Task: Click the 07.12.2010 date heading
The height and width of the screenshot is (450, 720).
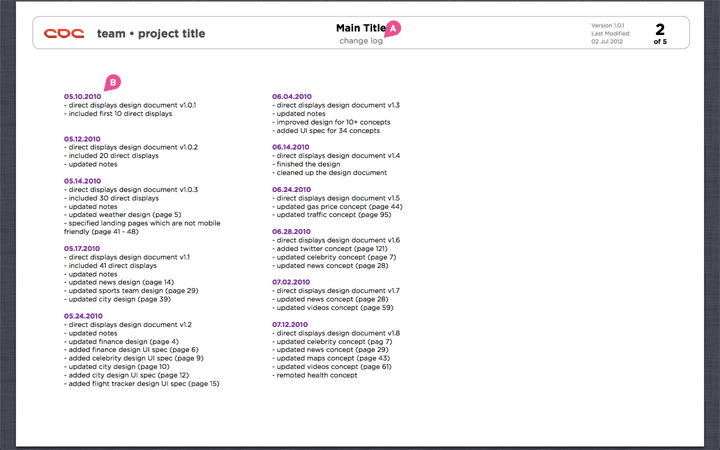Action: pos(292,324)
